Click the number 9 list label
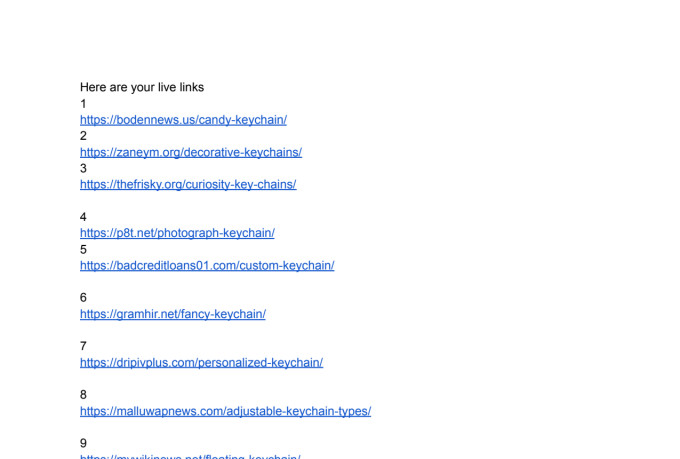The image size is (680, 459). pos(83,443)
